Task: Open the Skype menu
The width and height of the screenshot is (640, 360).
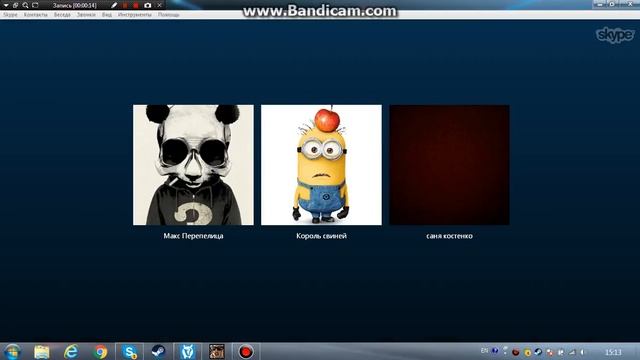Action: [10, 15]
